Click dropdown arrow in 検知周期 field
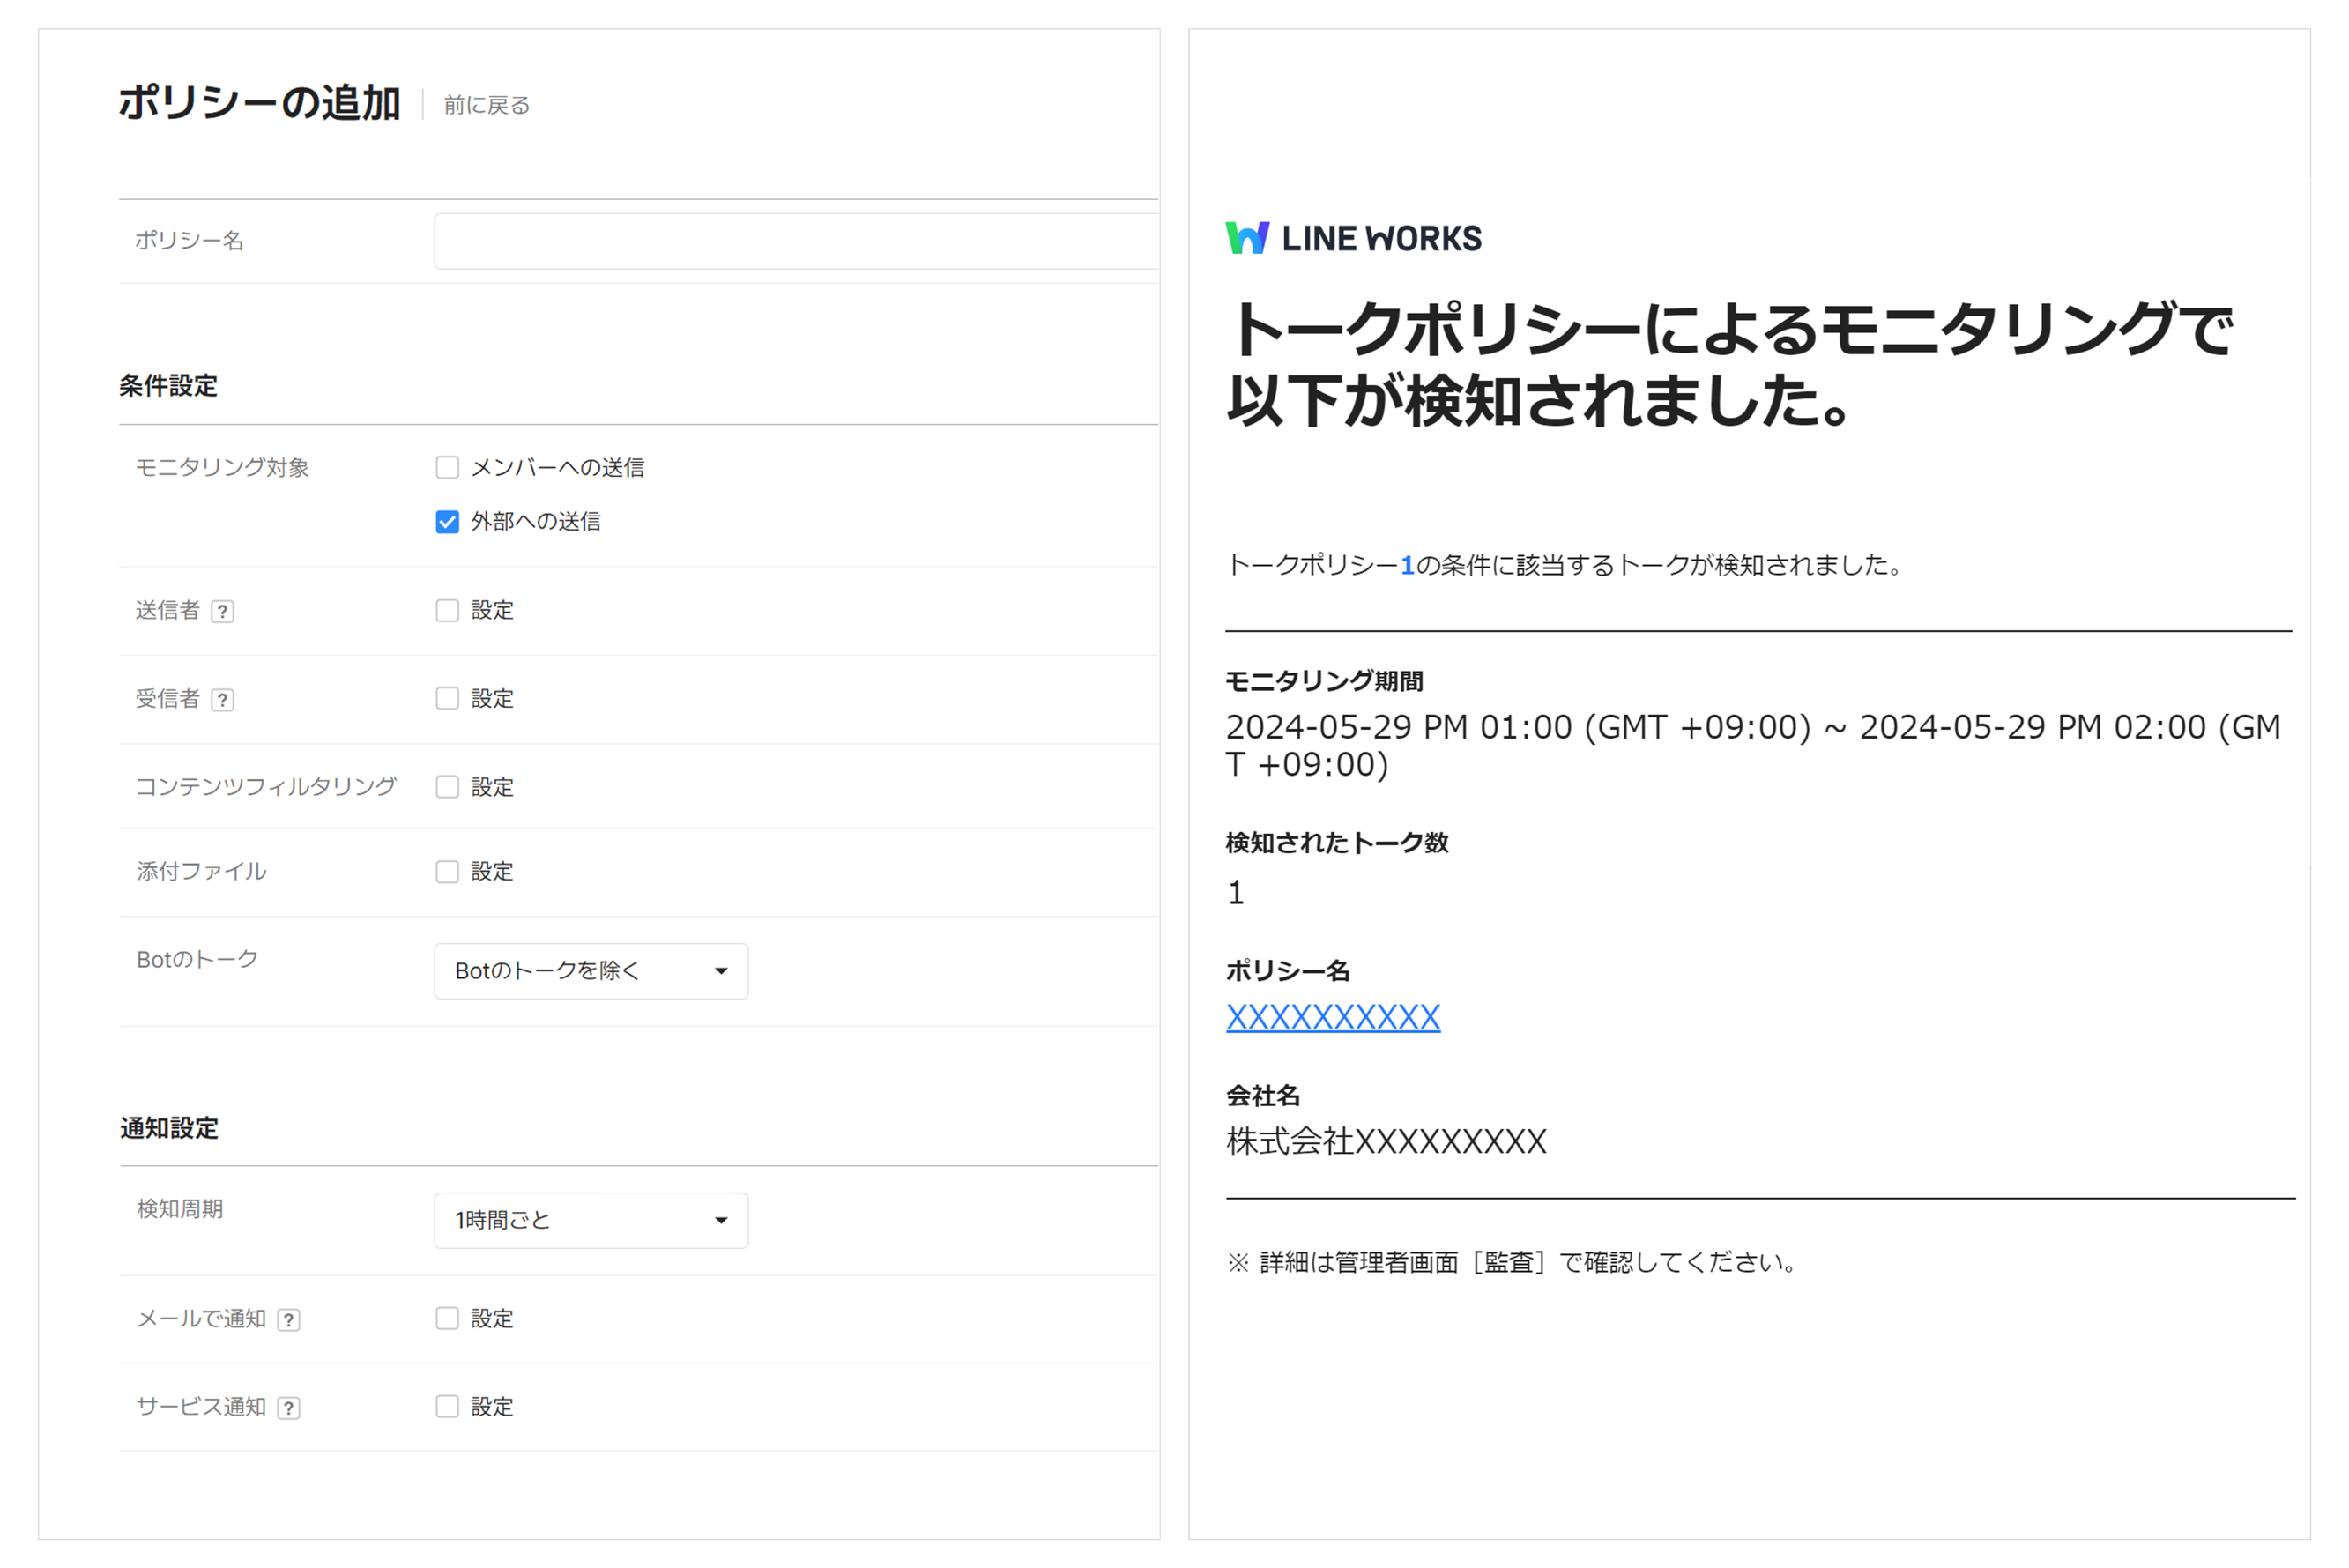 tap(721, 1220)
